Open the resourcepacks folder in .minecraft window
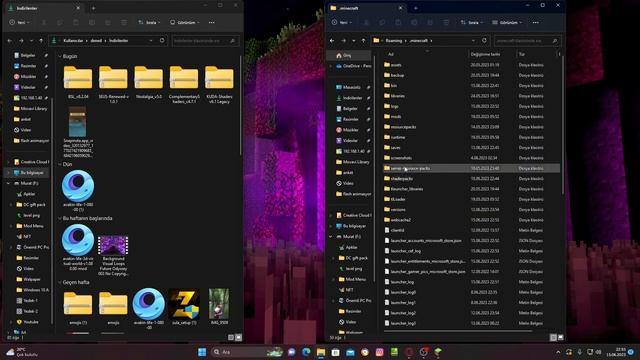 coord(403,127)
